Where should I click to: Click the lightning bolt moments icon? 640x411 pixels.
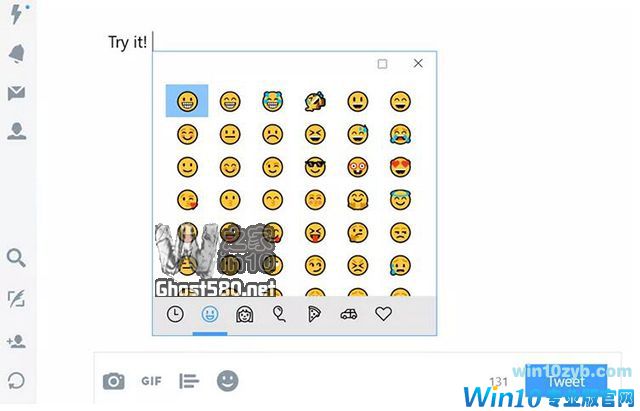click(17, 13)
